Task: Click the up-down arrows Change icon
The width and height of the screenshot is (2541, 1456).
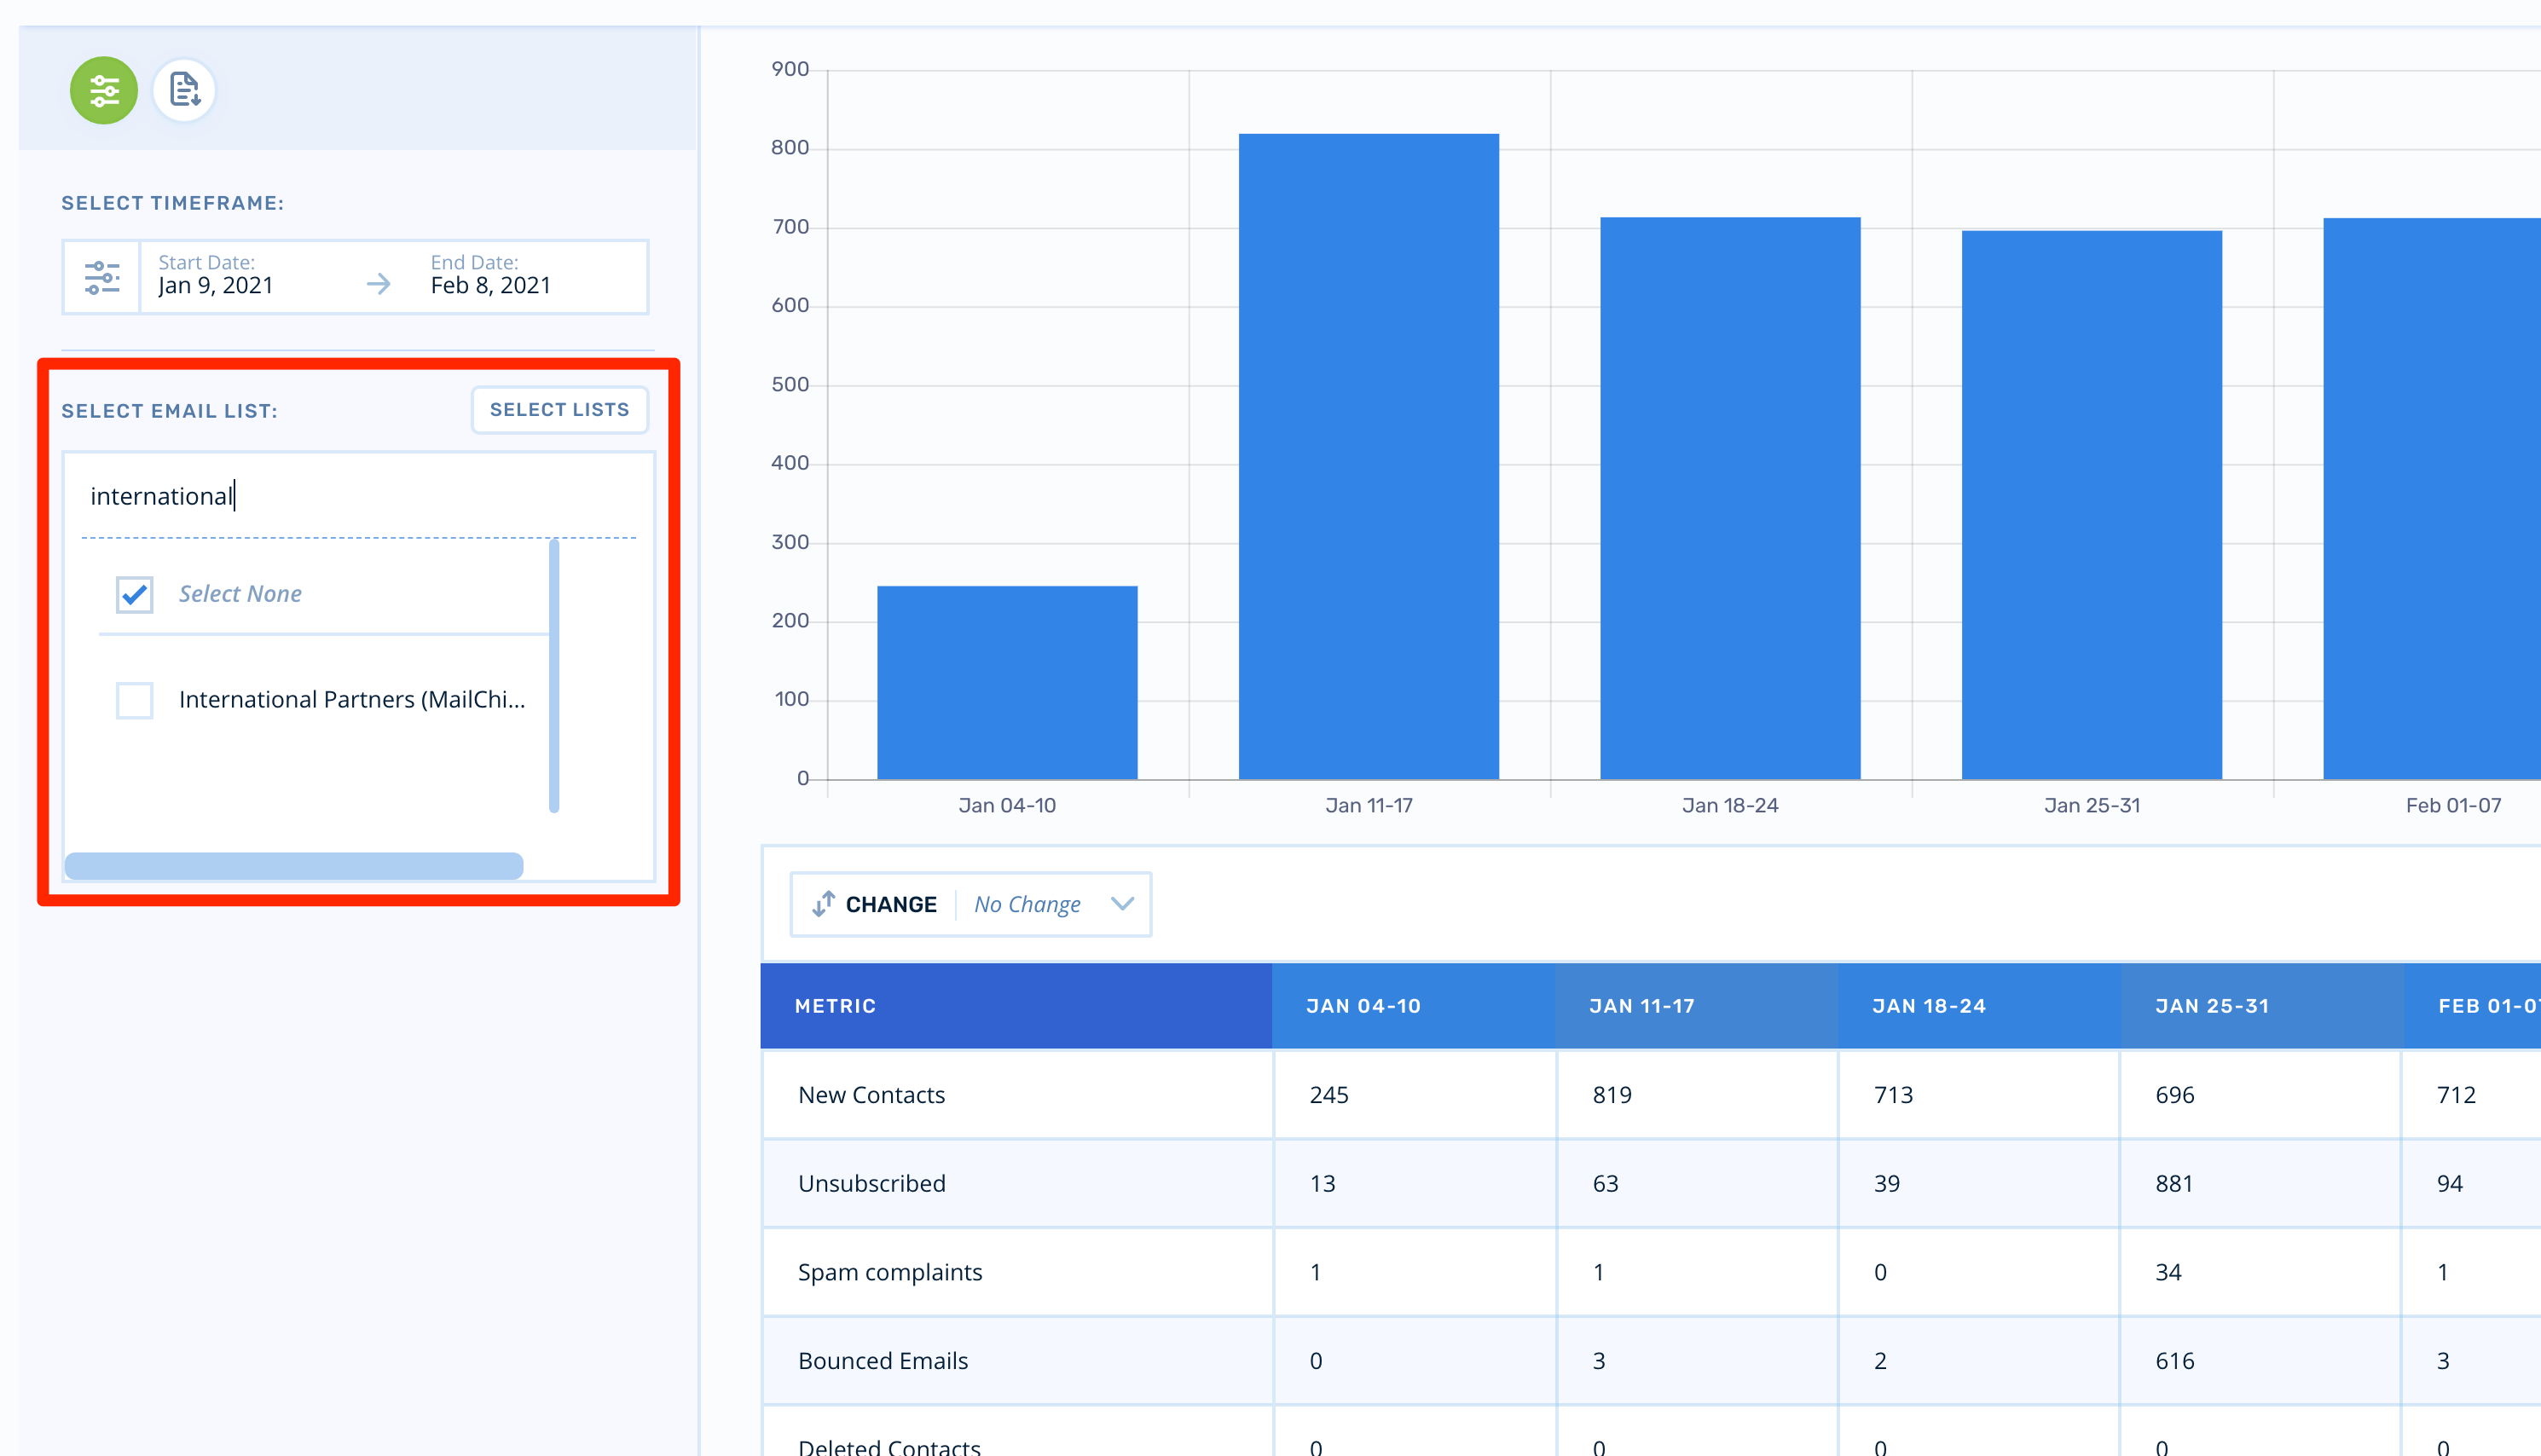Action: pyautogui.click(x=823, y=904)
